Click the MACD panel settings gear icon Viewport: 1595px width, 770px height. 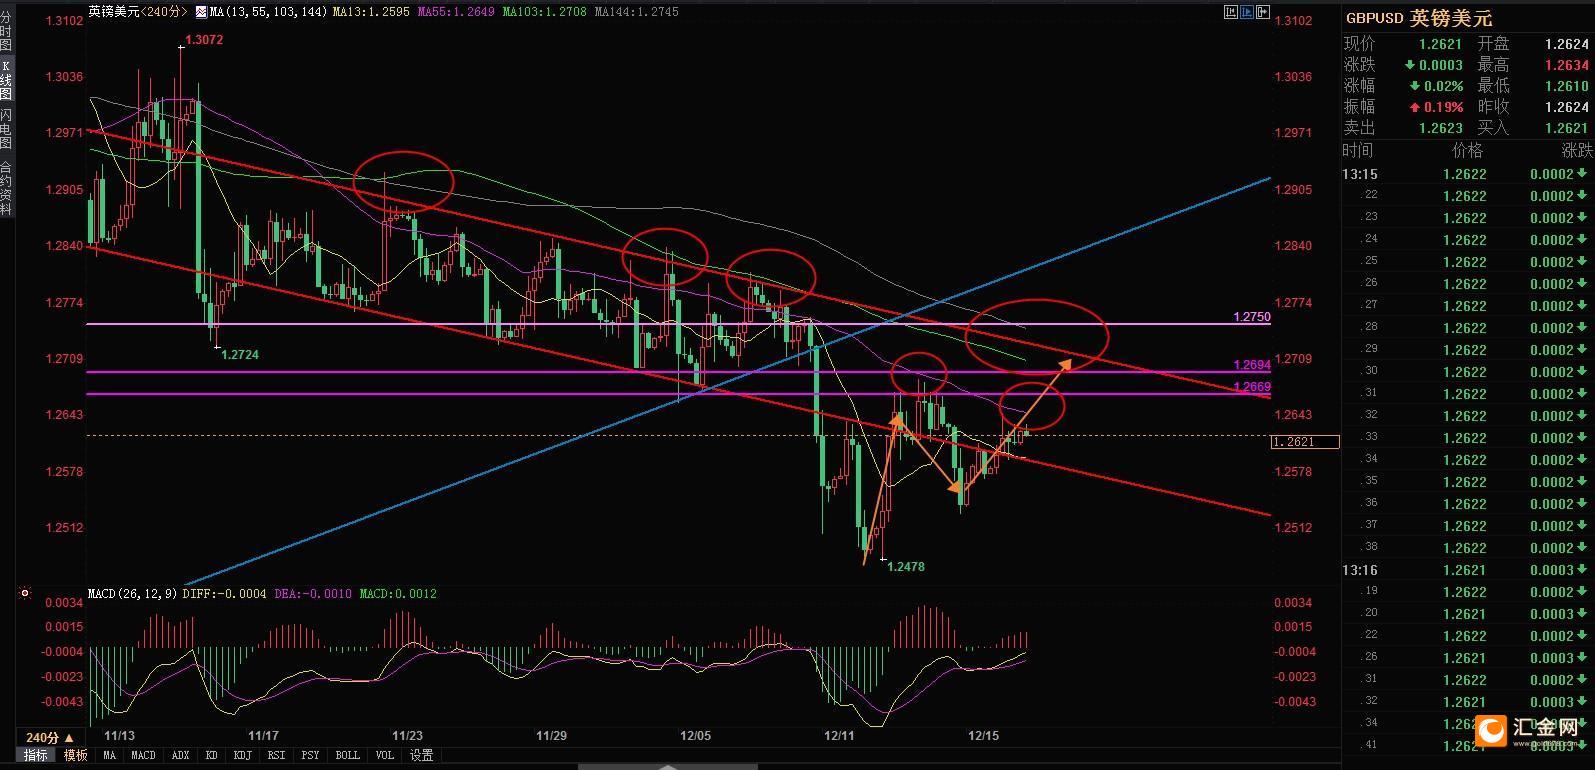pyautogui.click(x=25, y=593)
